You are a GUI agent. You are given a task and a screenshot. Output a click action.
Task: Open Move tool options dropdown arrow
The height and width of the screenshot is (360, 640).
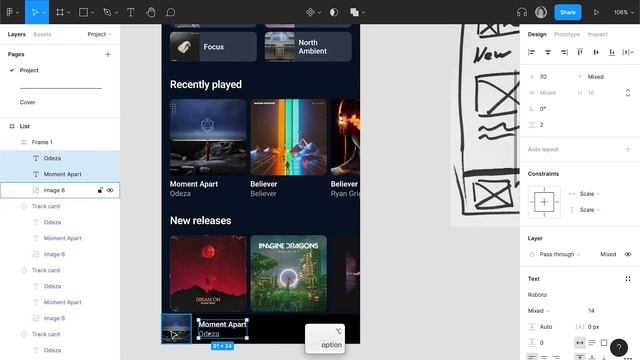[x=44, y=13]
